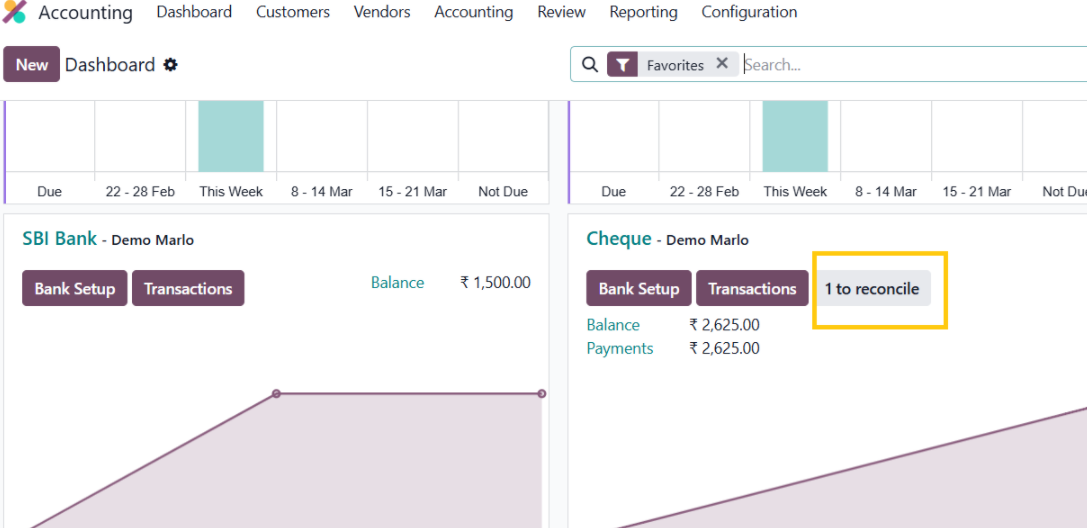Click the 1 to reconcile button
The height and width of the screenshot is (528, 1087).
871,289
